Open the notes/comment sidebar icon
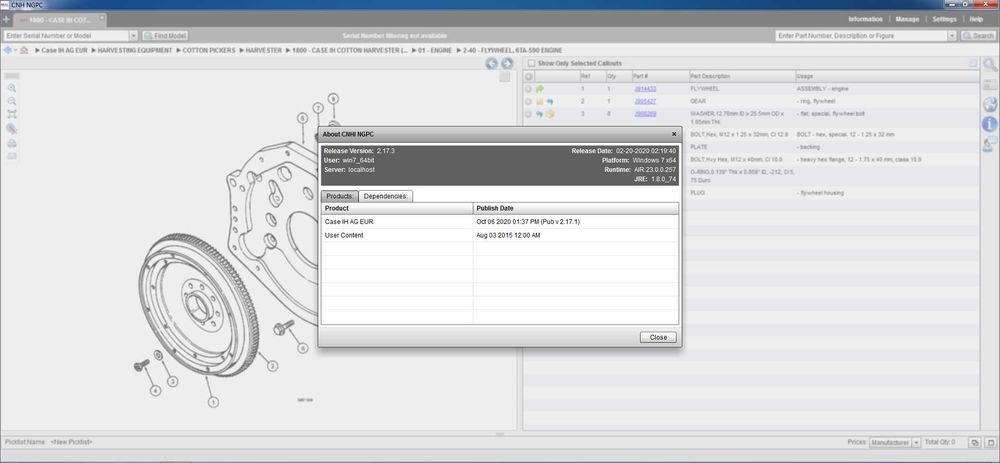Viewport: 1000px width, 463px height. [990, 144]
